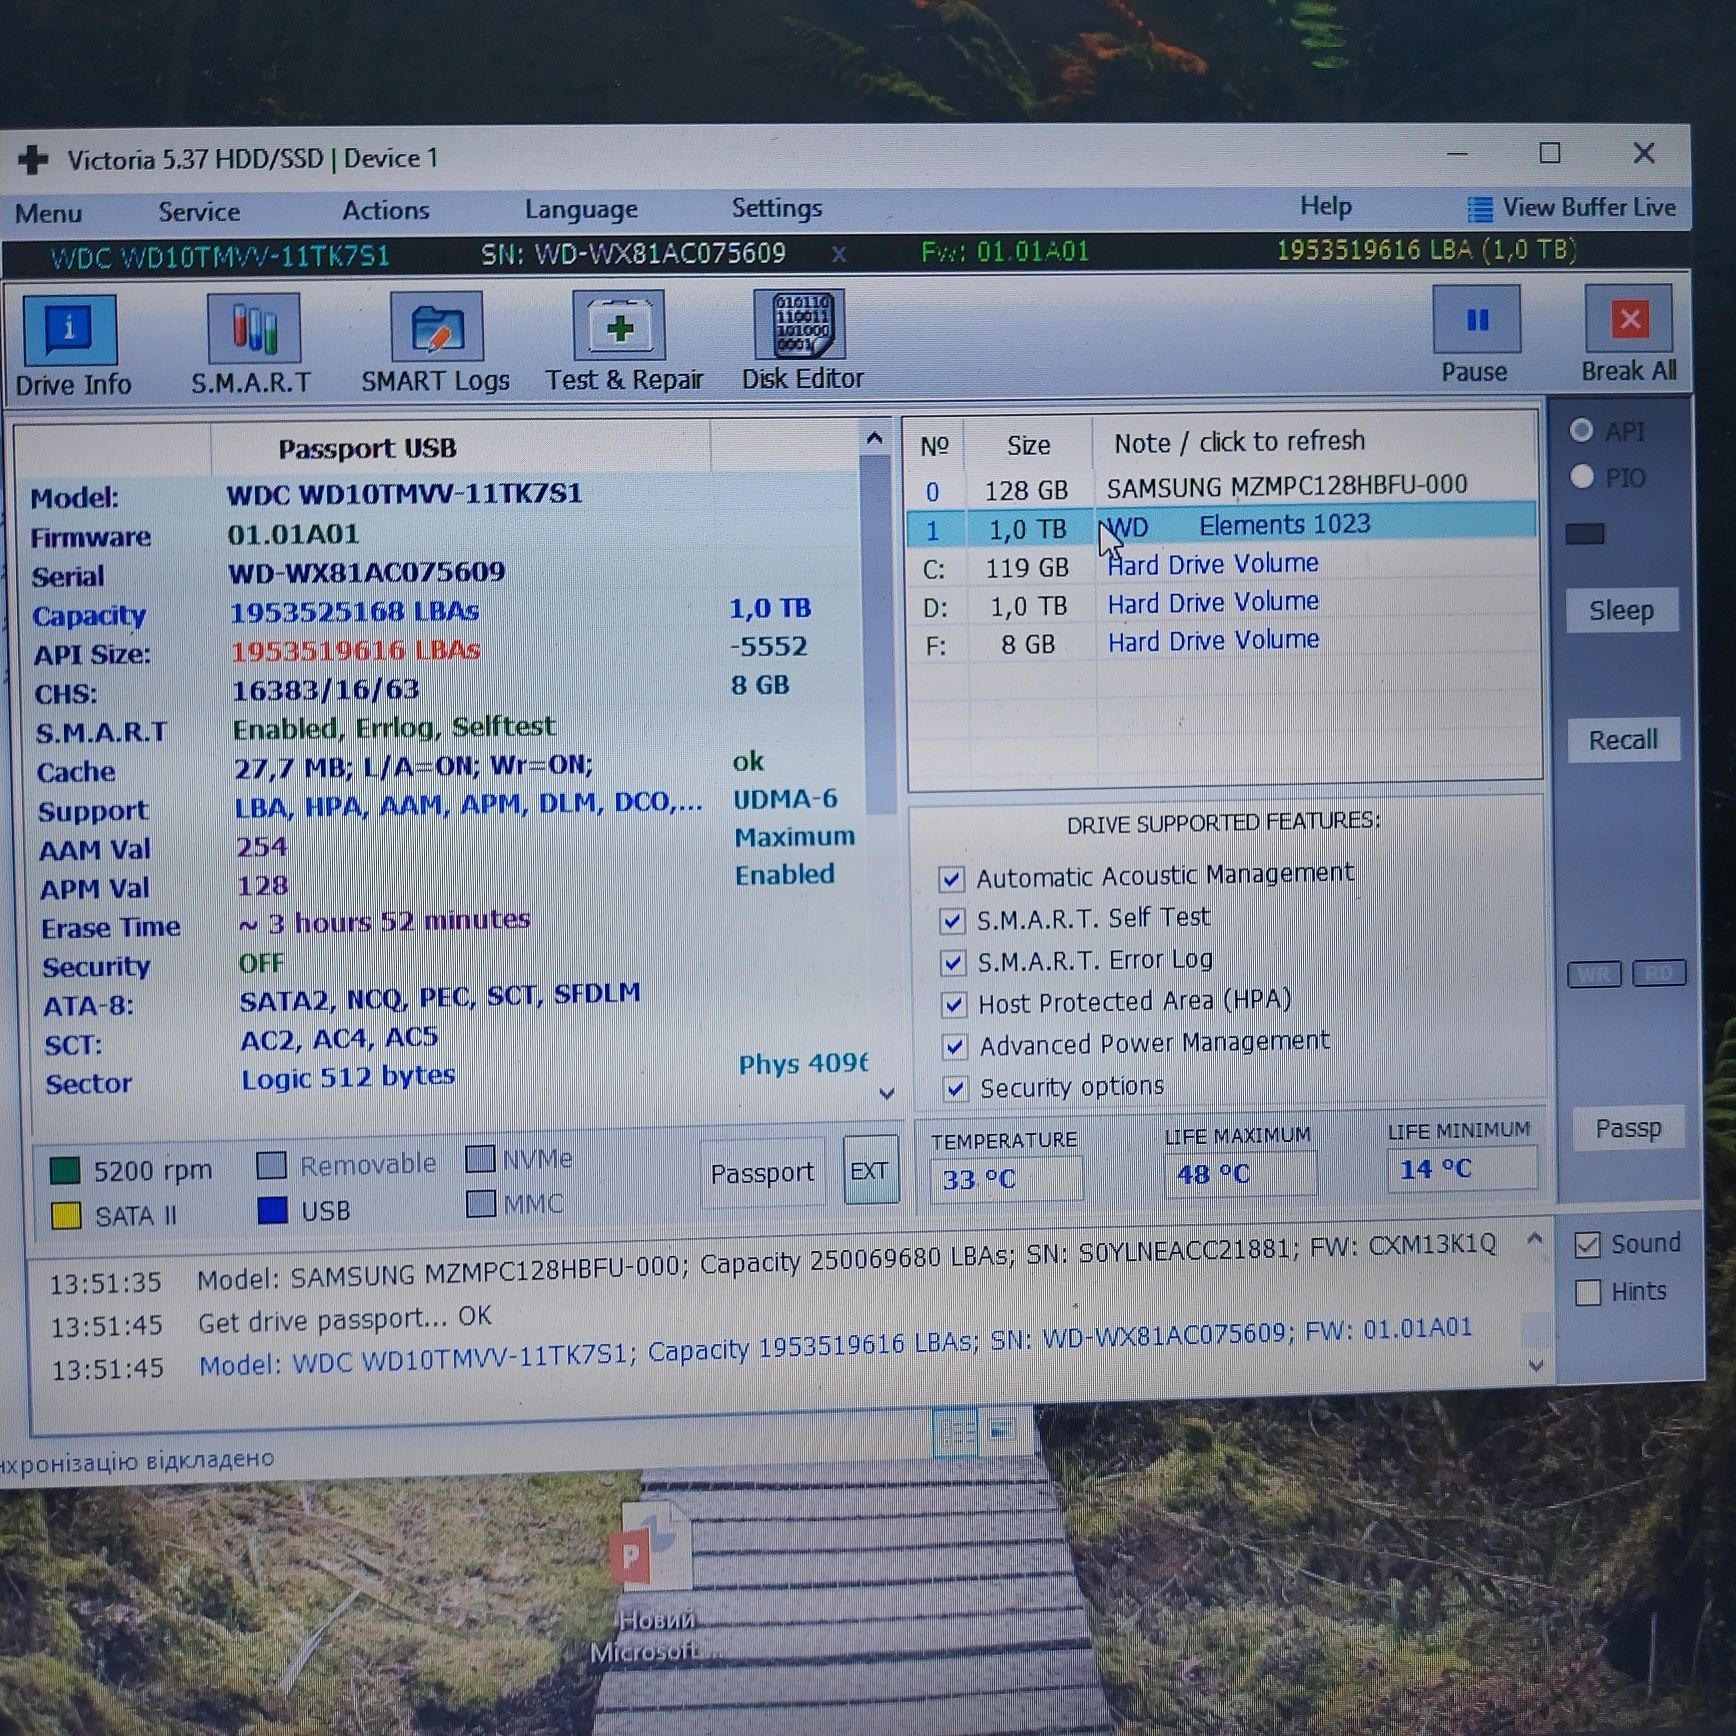This screenshot has height=1736, width=1736.
Task: Select the PIO radio button
Action: 1581,477
